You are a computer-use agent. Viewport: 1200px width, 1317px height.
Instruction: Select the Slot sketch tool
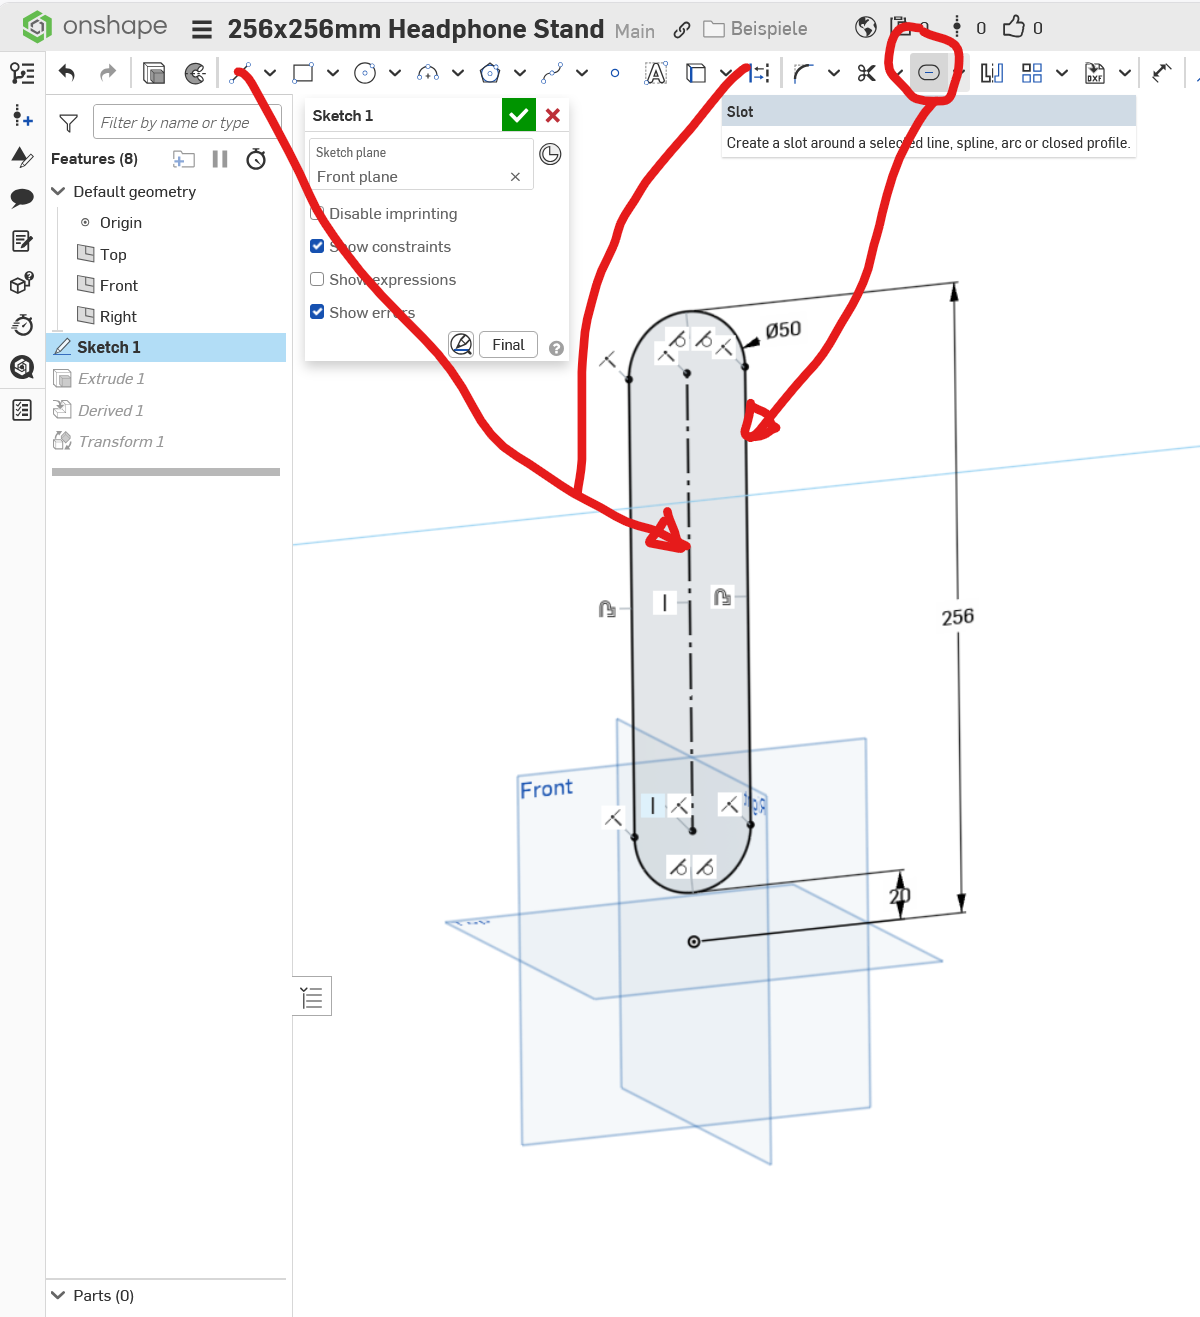(x=929, y=72)
